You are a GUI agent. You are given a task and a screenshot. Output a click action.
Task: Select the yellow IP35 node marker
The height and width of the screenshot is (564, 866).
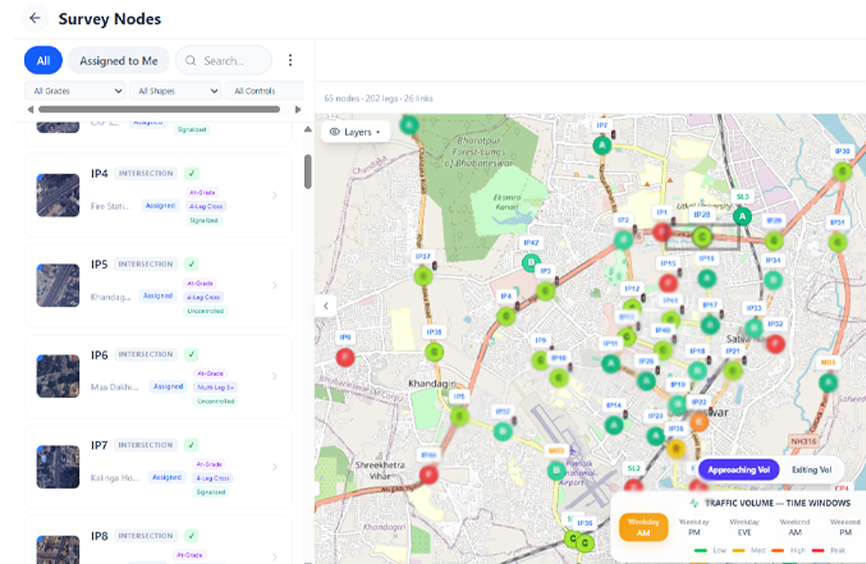pos(676,448)
